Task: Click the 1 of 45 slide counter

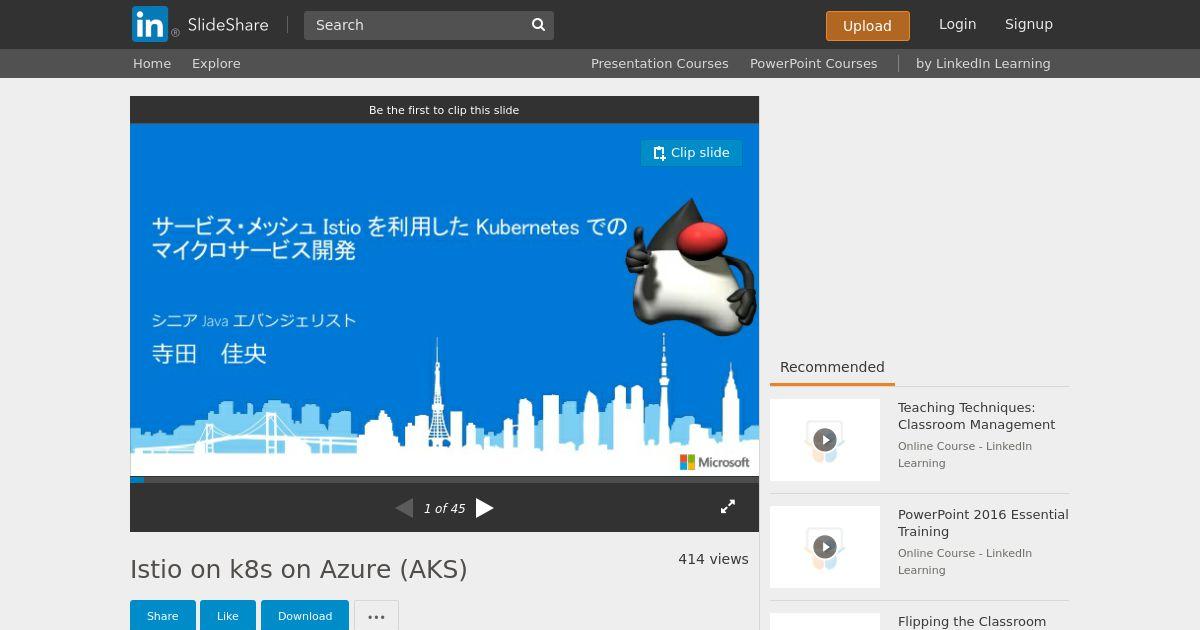Action: click(444, 509)
